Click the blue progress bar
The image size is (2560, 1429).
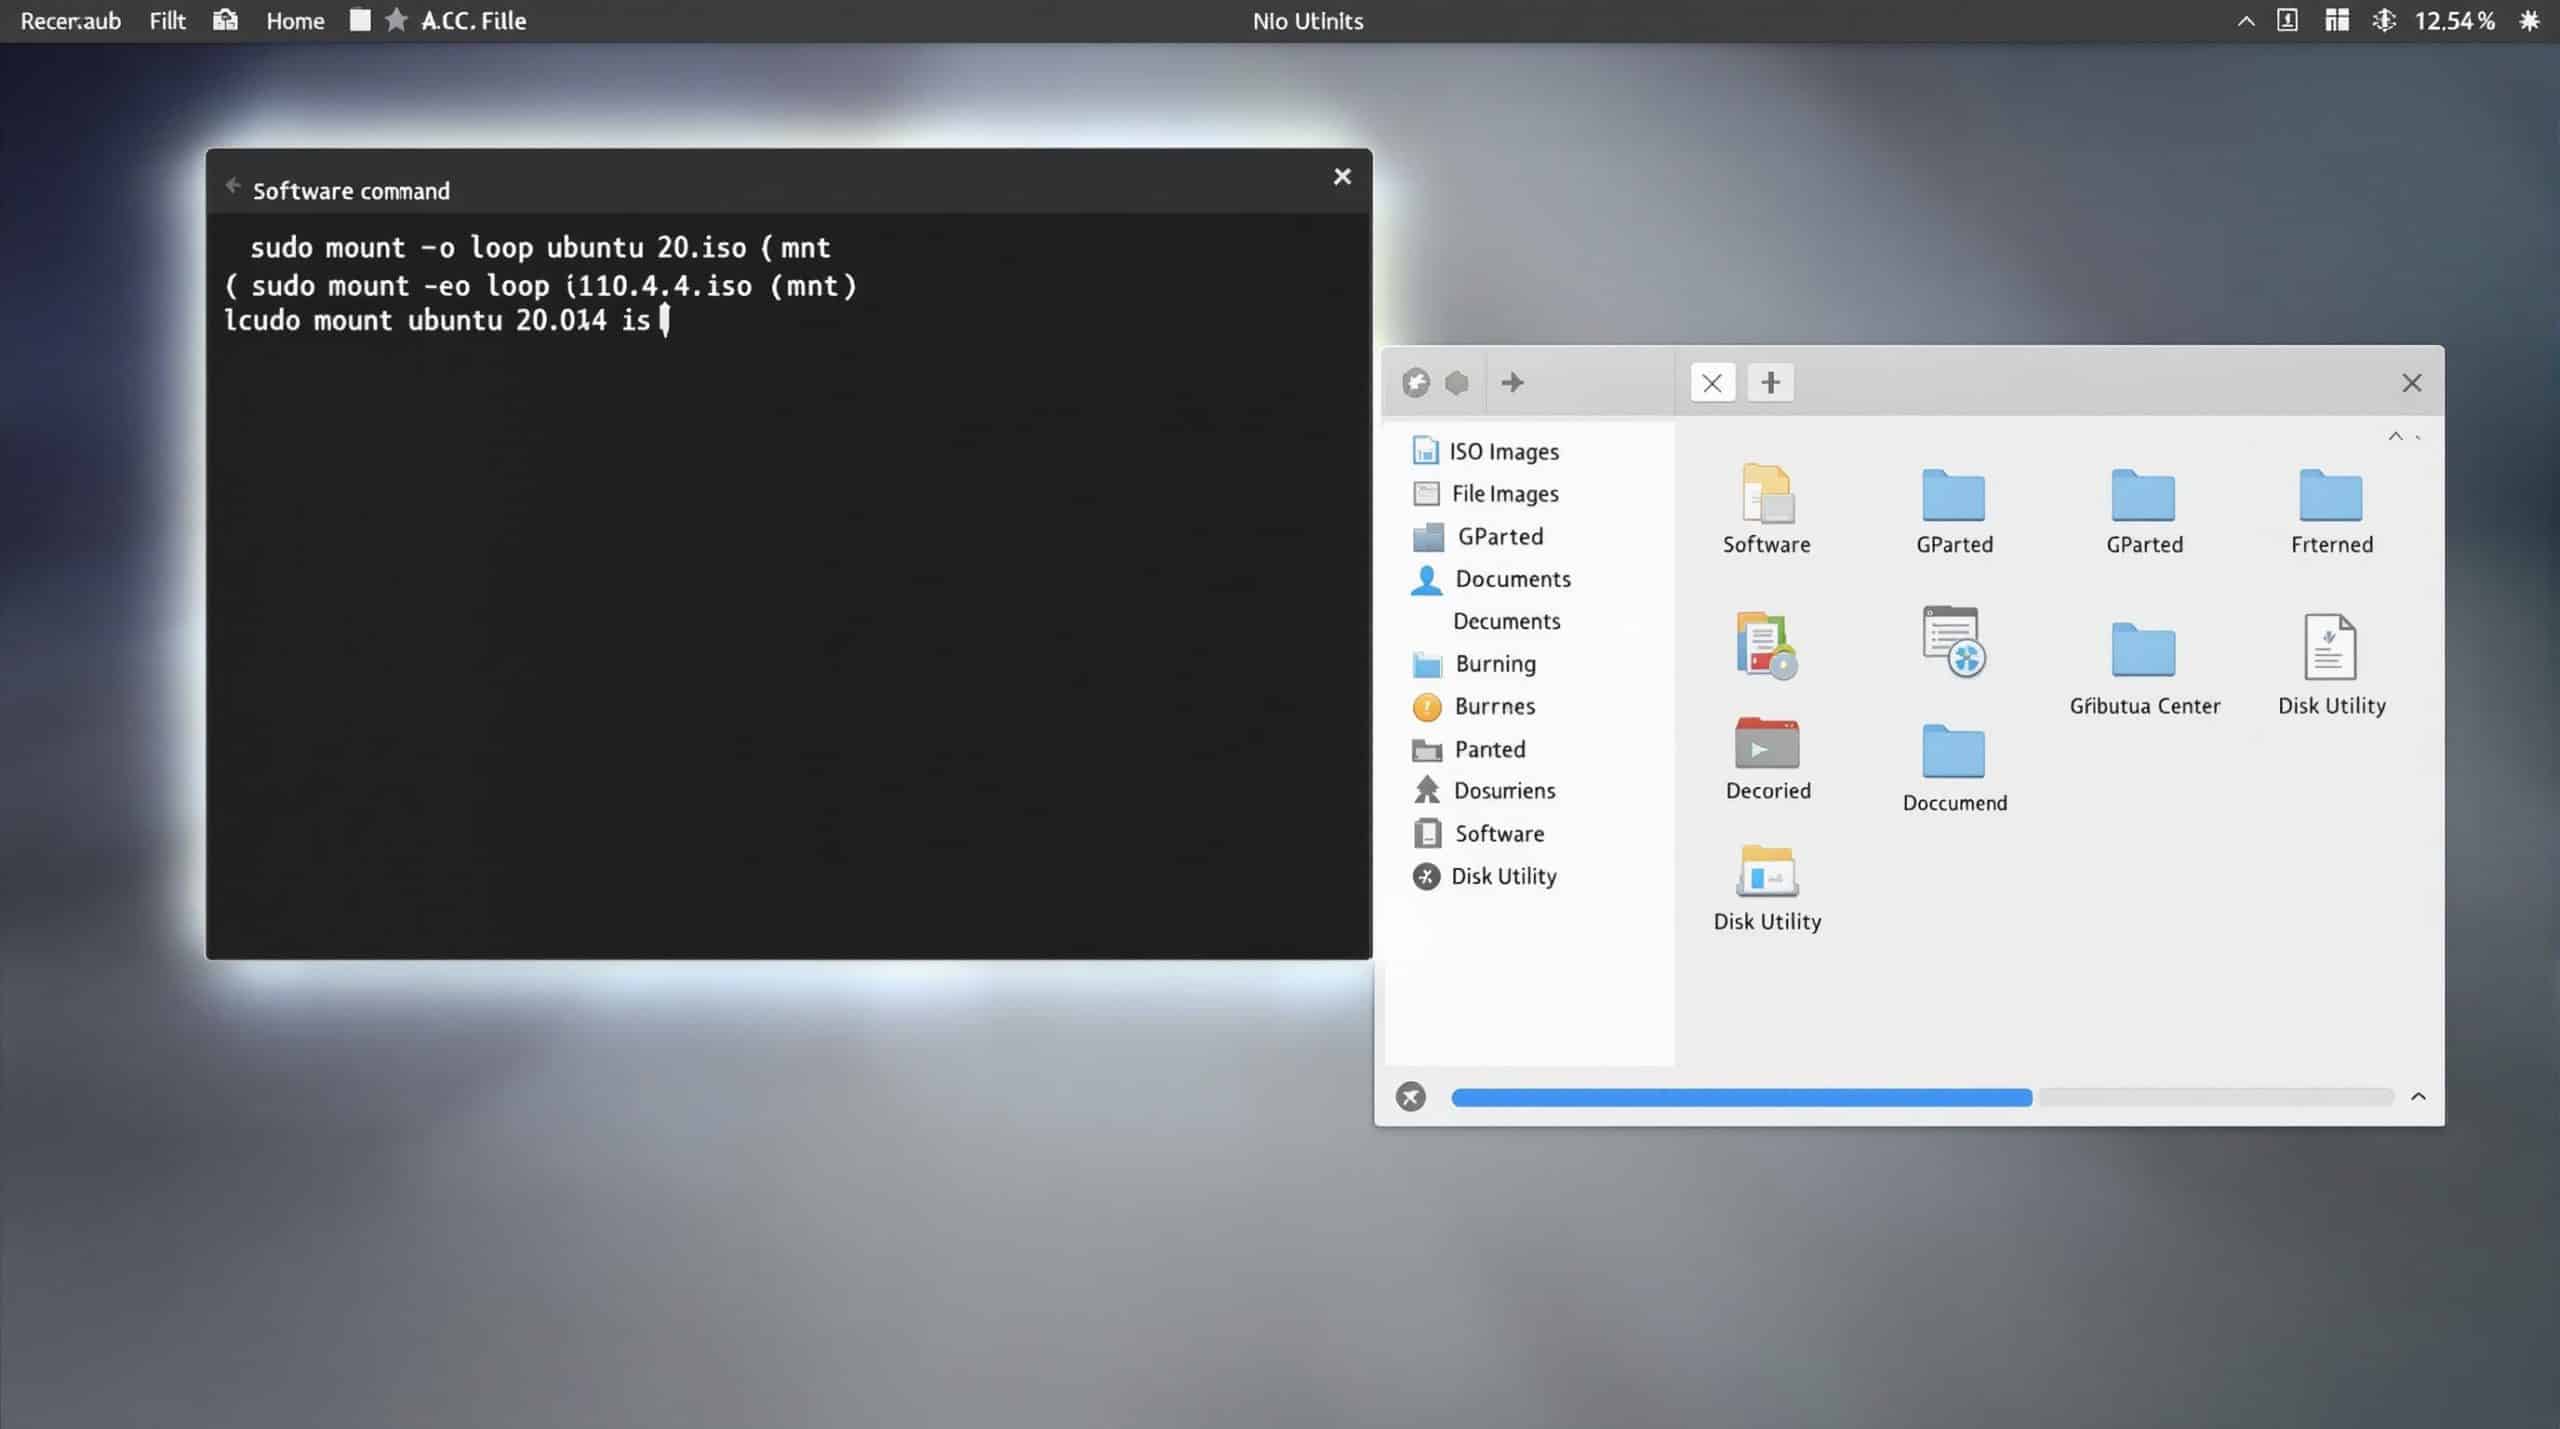click(x=1740, y=1097)
